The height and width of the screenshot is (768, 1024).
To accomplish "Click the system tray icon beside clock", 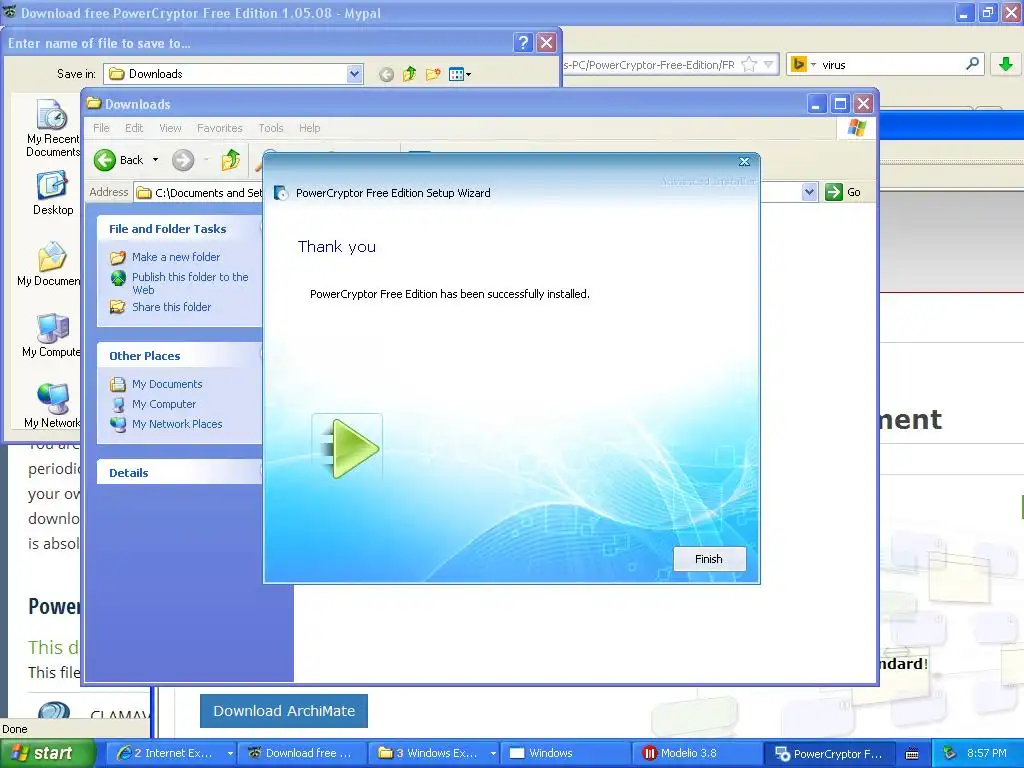I will tap(949, 753).
